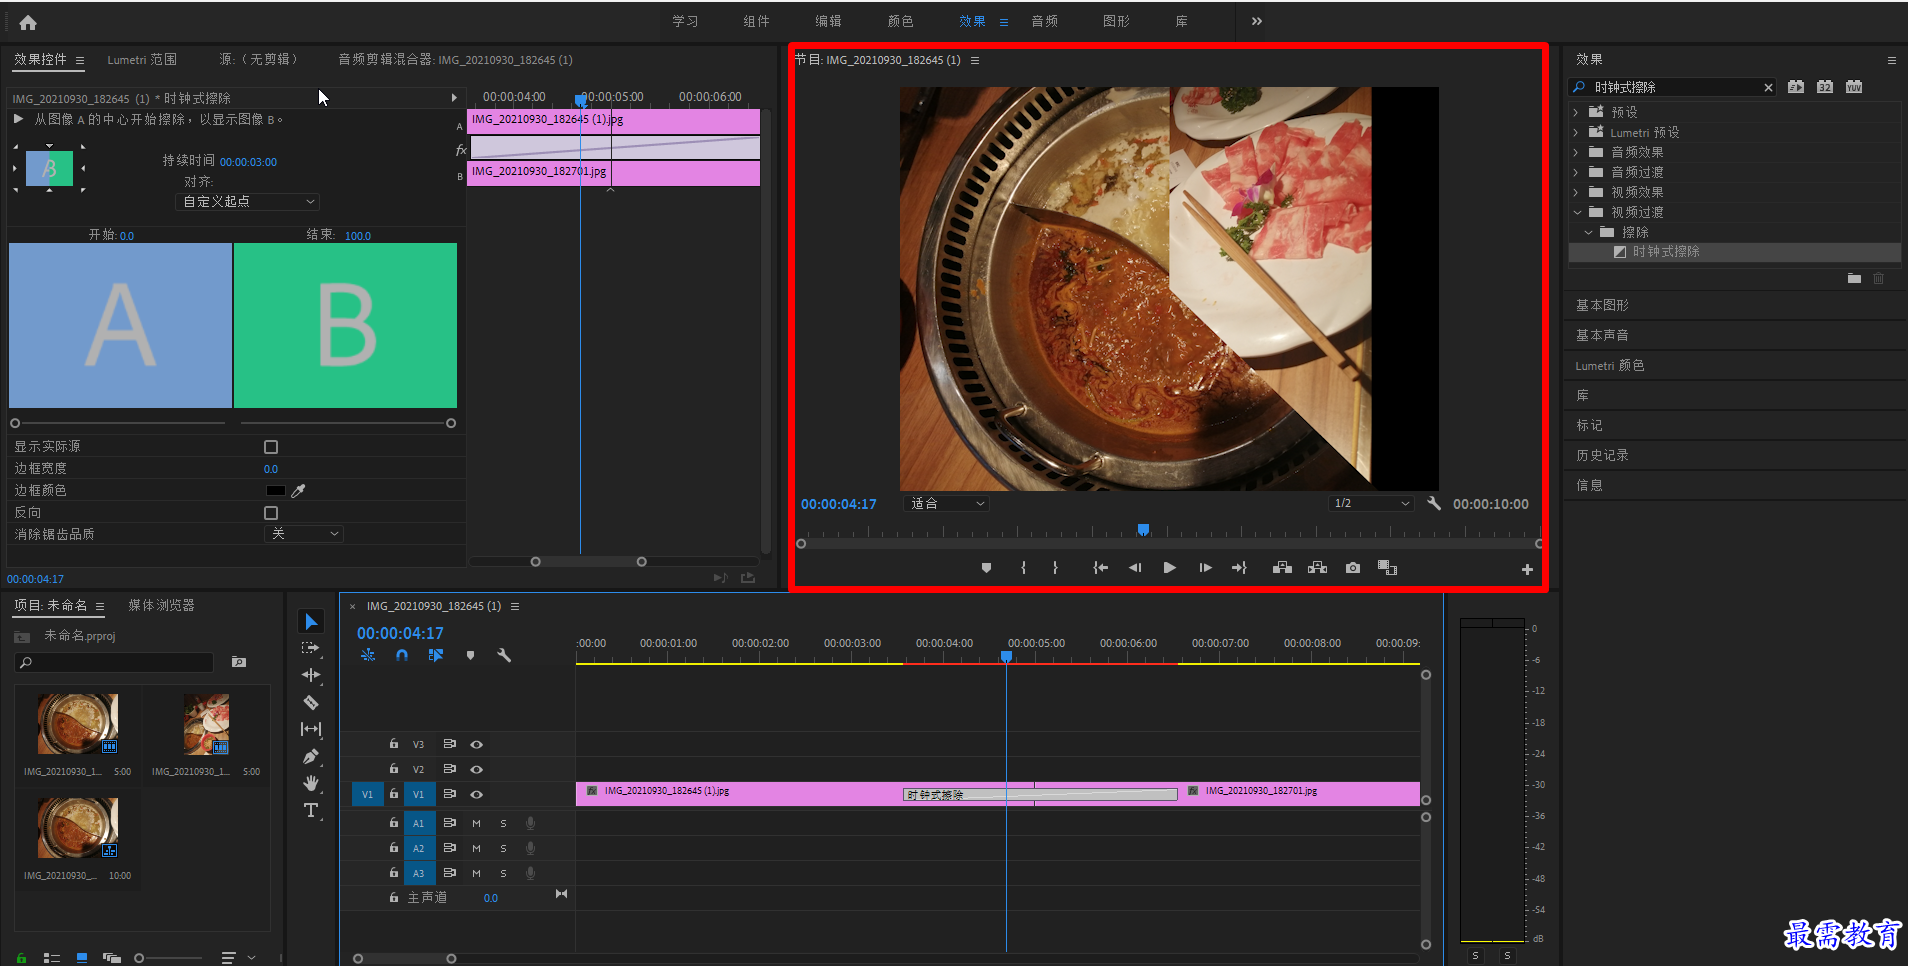Screen dimensions: 1908x966
Task: Solo track A2
Action: point(503,849)
